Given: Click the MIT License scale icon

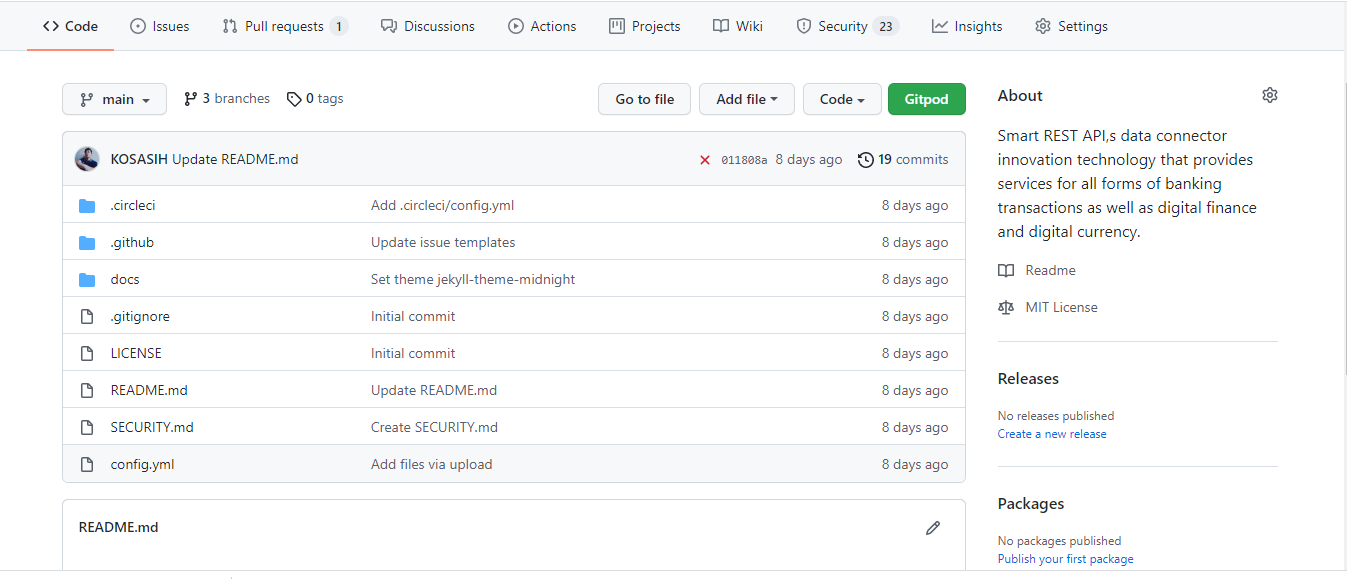Looking at the screenshot, I should tap(1006, 308).
